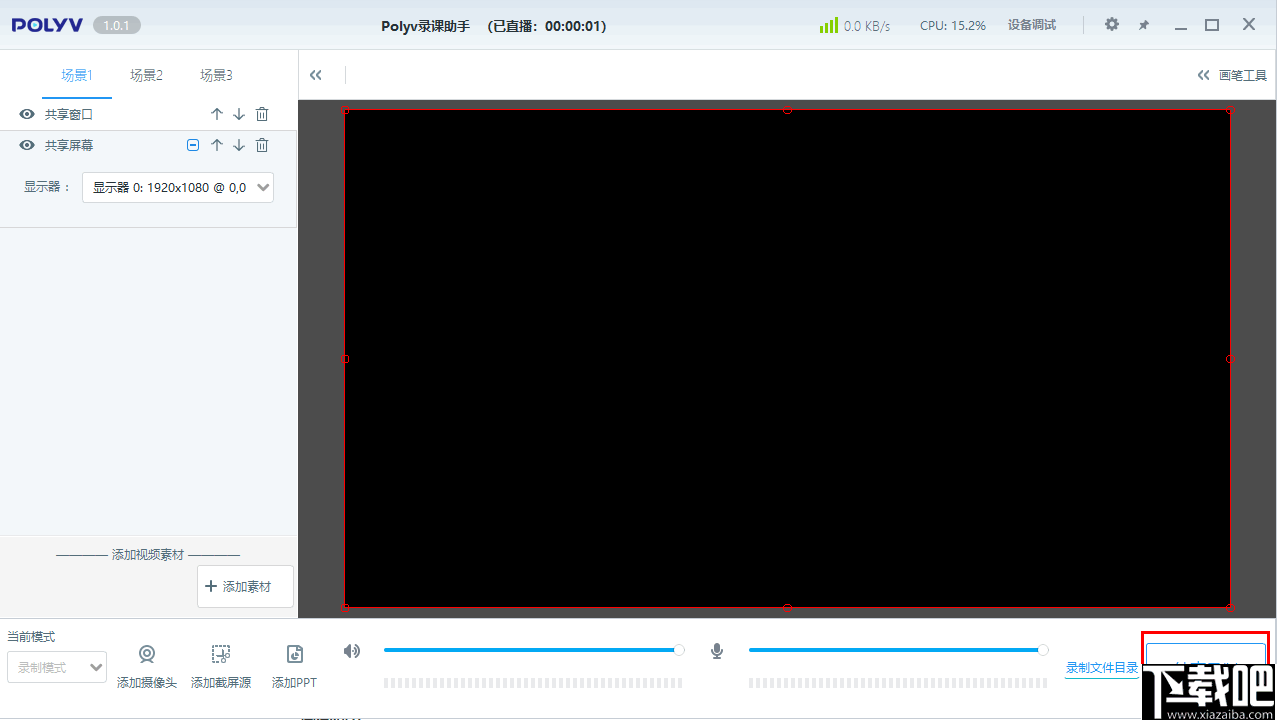Mute the speaker volume icon
The width and height of the screenshot is (1277, 720).
click(352, 651)
